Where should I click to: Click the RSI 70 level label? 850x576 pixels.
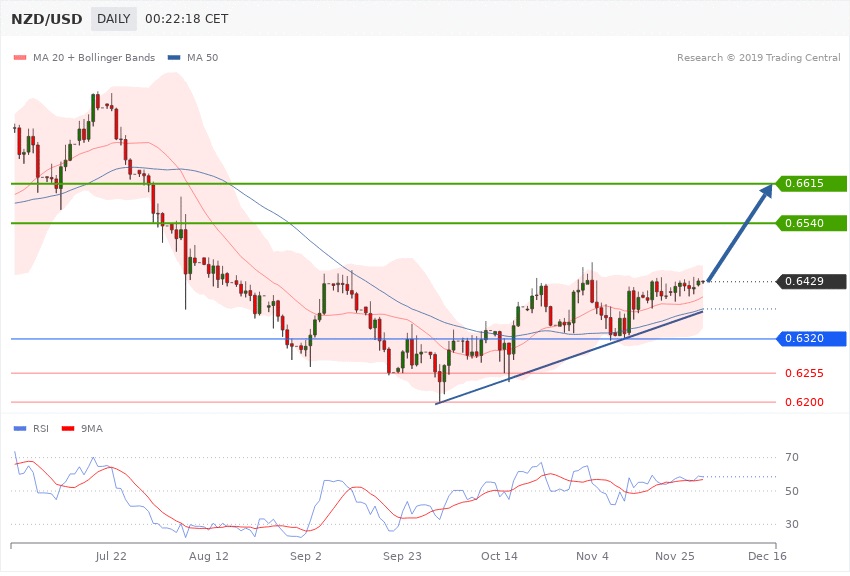(792, 457)
